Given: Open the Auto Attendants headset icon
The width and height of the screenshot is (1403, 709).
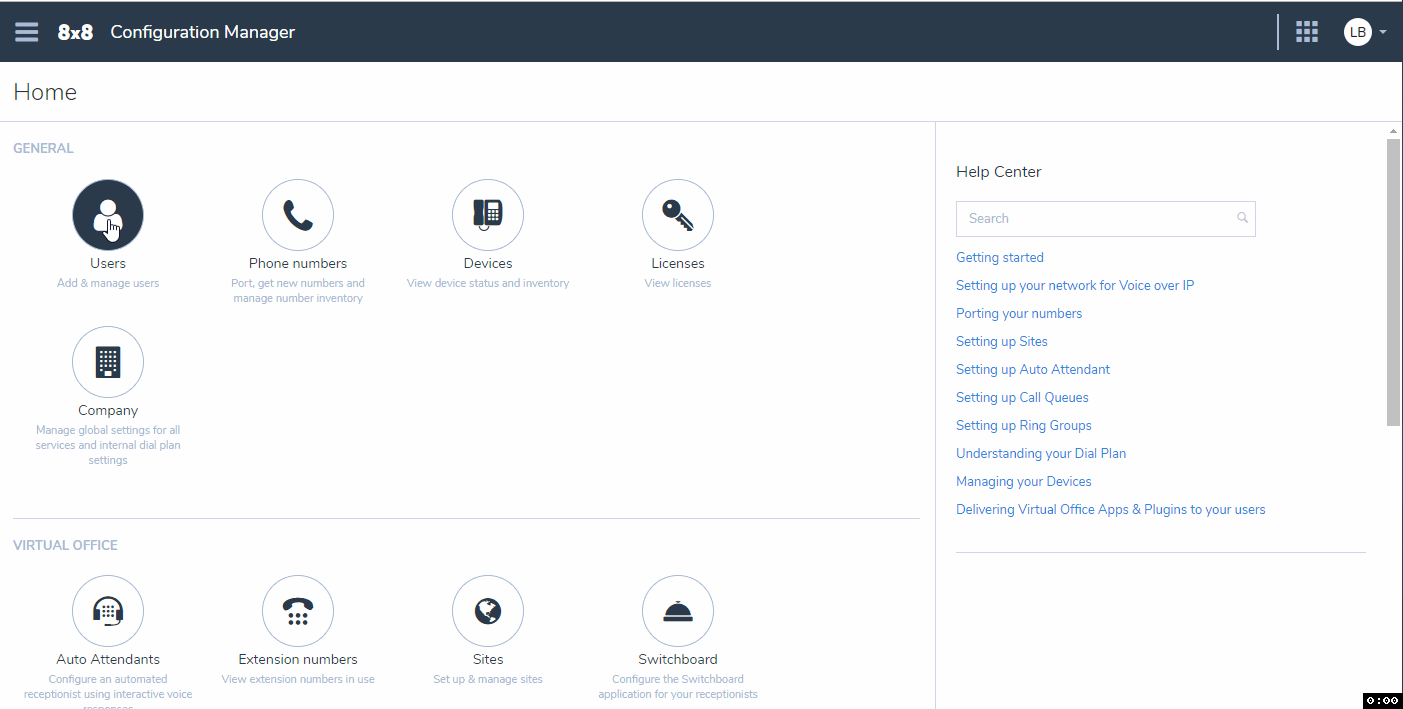Looking at the screenshot, I should point(108,611).
